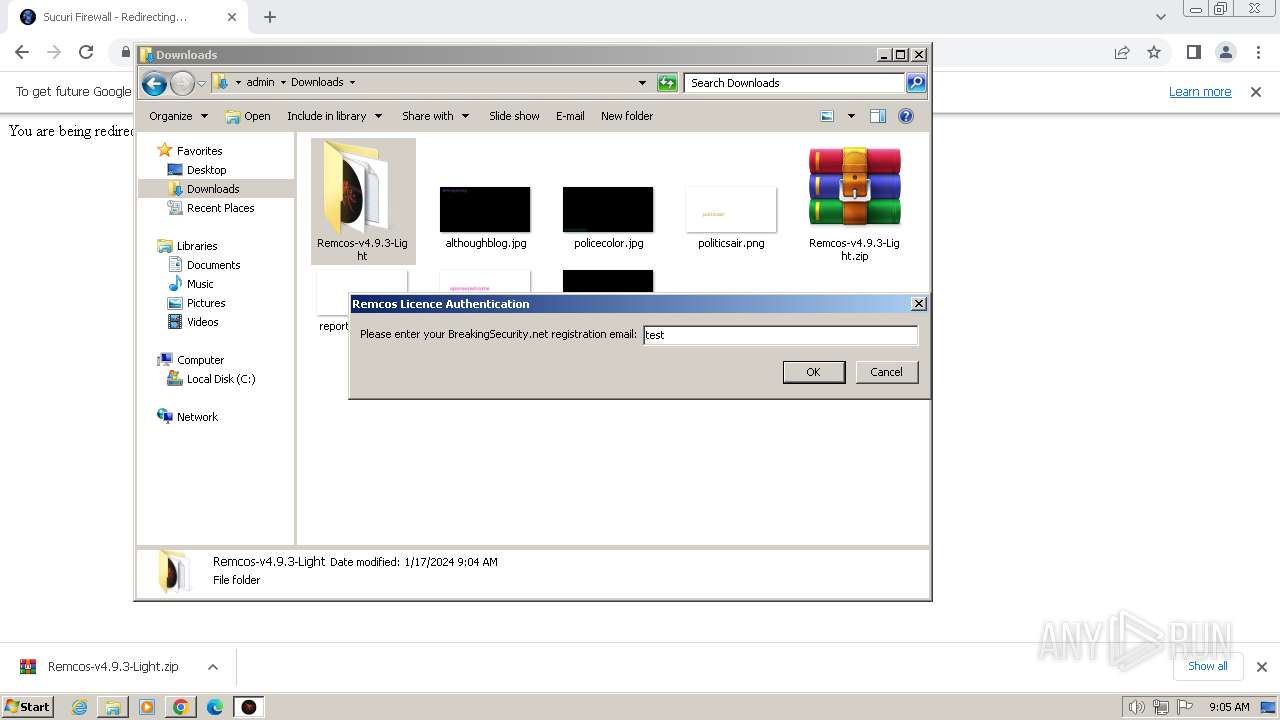Click the change view icon in Explorer
This screenshot has width=1280, height=720.
827,116
